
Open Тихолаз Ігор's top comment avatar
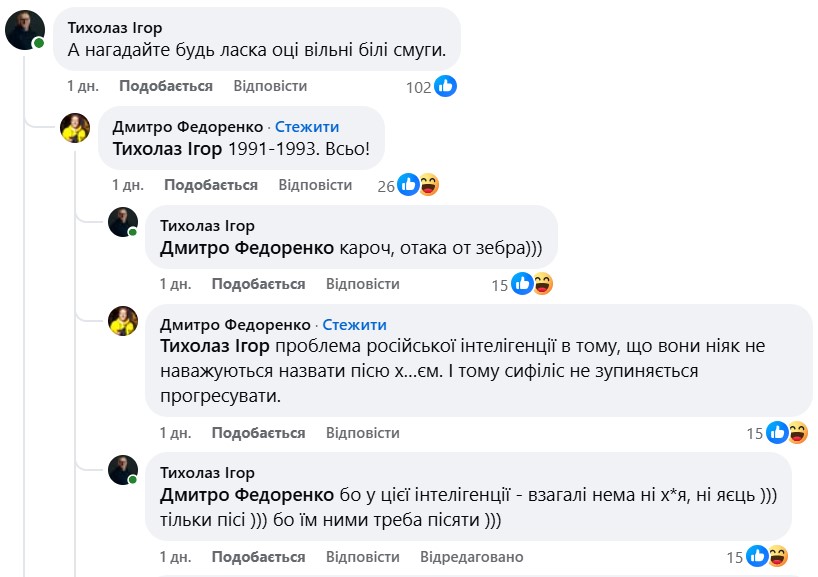pos(25,30)
